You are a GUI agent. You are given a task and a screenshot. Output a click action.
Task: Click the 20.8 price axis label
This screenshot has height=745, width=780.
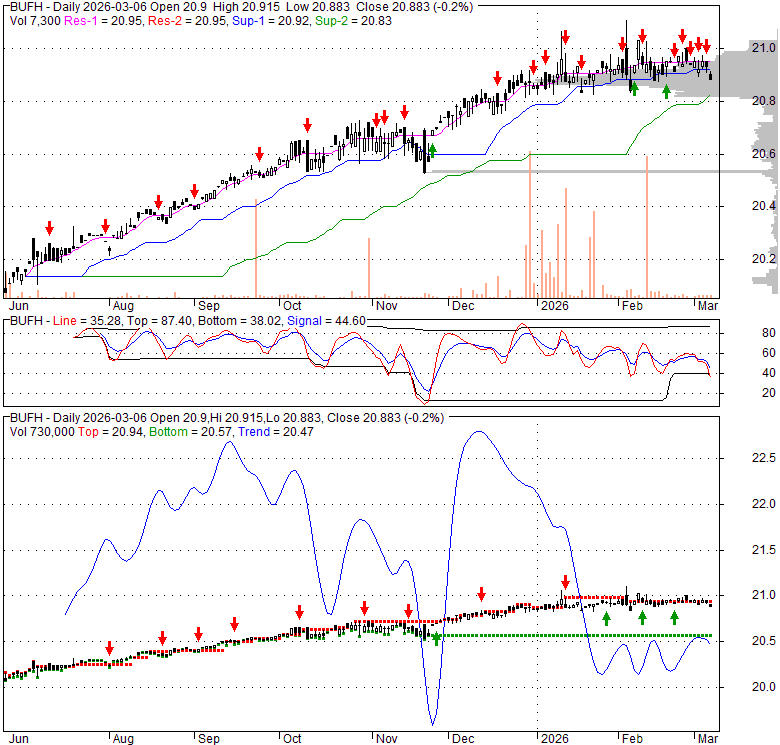764,101
